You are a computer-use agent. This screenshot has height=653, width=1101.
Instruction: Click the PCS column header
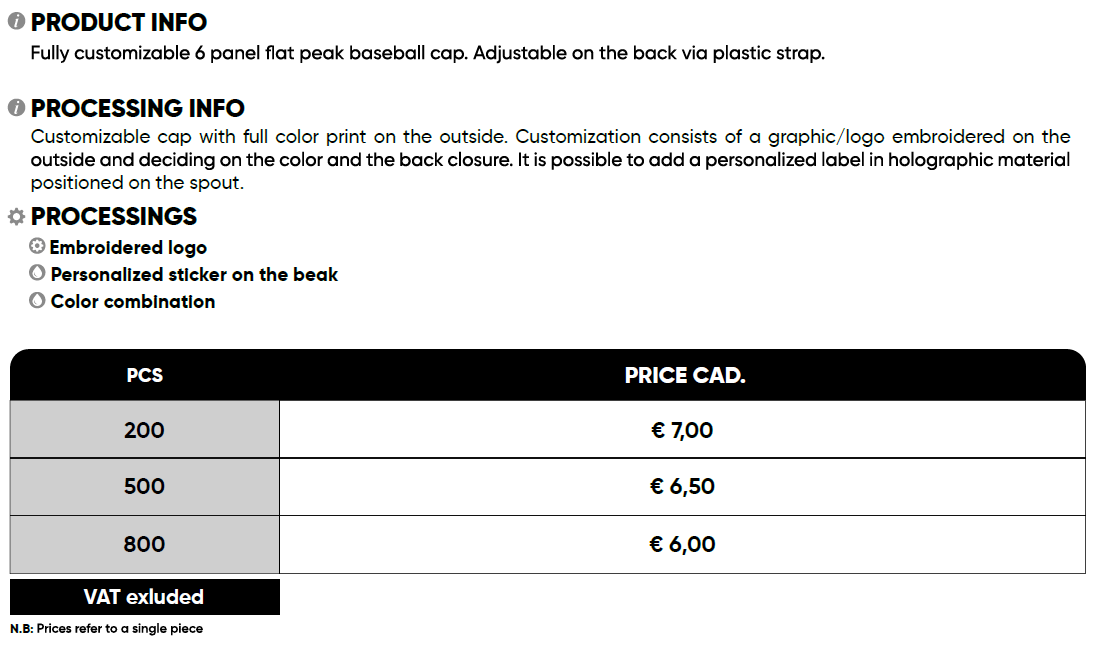[x=145, y=376]
